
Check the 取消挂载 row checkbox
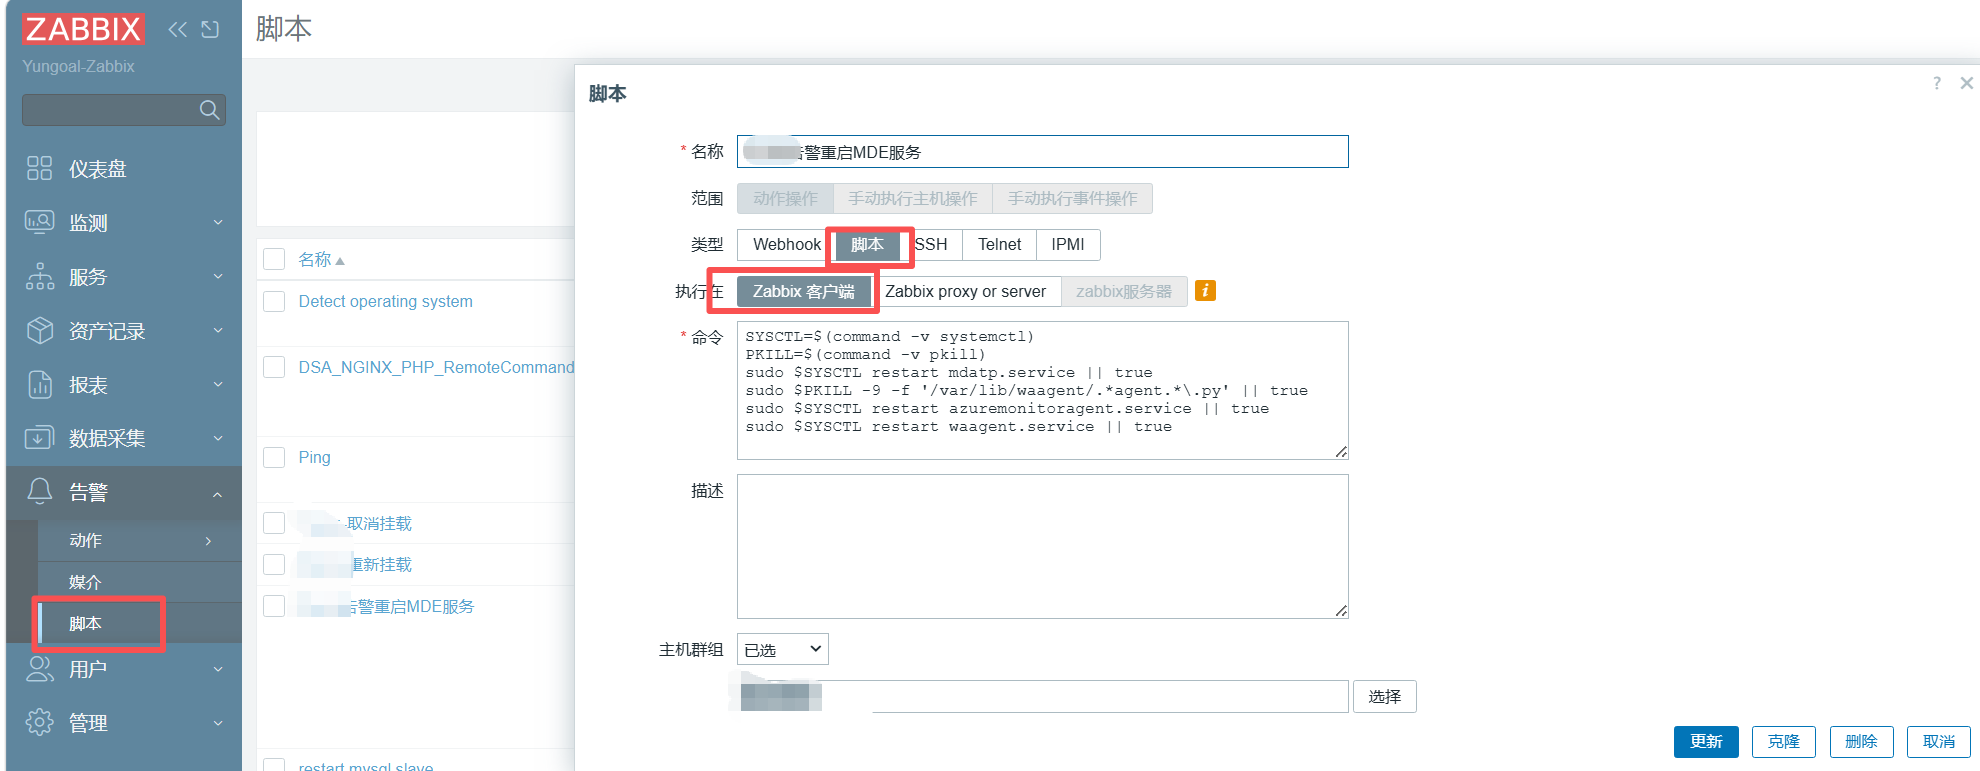274,523
